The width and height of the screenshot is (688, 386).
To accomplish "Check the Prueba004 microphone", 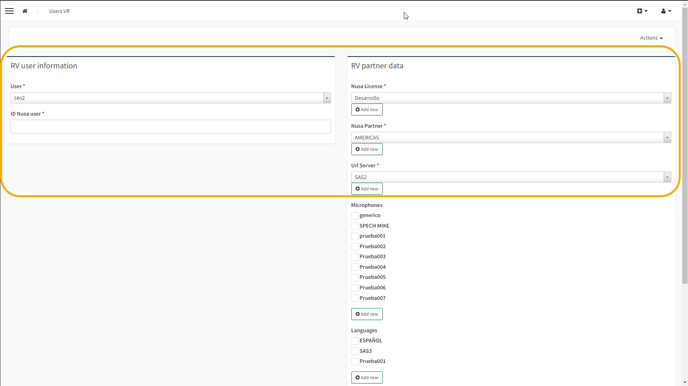I will point(355,267).
